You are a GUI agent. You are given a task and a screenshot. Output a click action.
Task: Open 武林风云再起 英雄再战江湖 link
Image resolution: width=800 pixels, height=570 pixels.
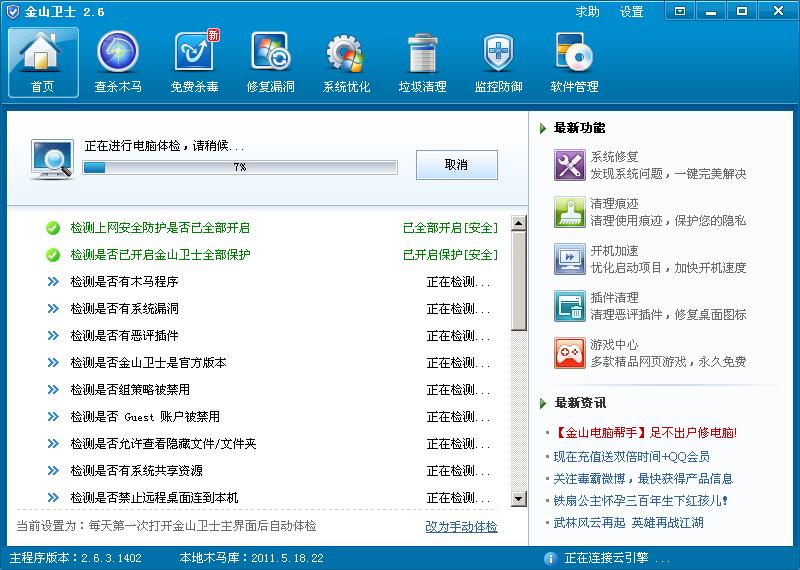click(629, 523)
